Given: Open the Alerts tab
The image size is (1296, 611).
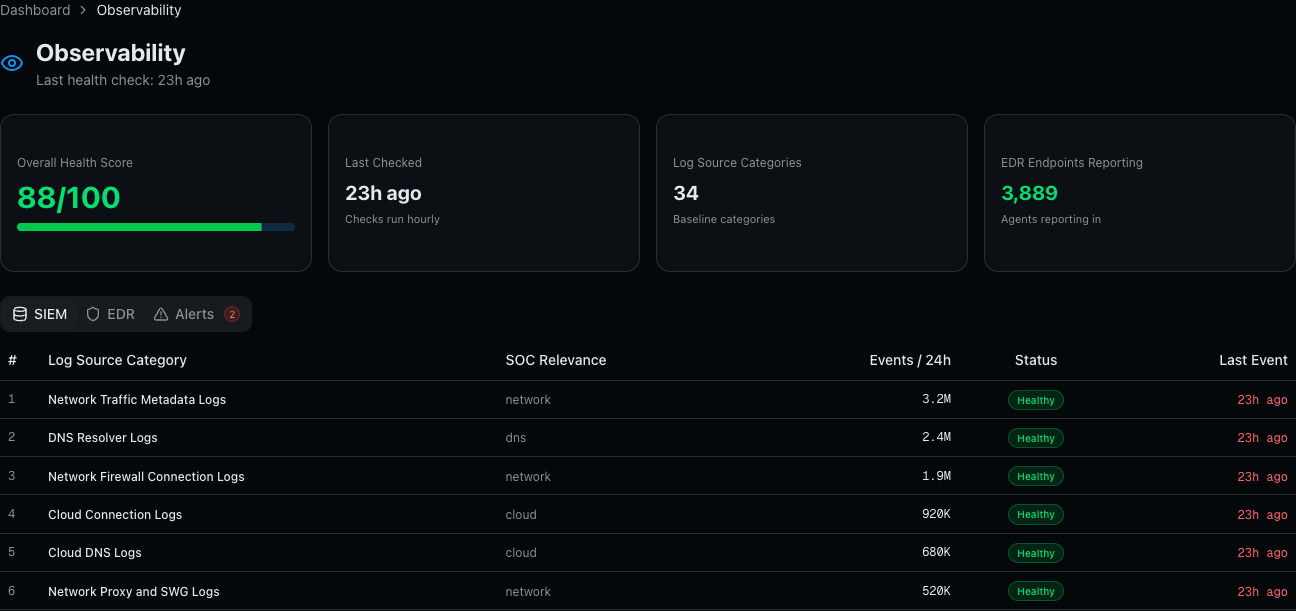Looking at the screenshot, I should (x=196, y=314).
